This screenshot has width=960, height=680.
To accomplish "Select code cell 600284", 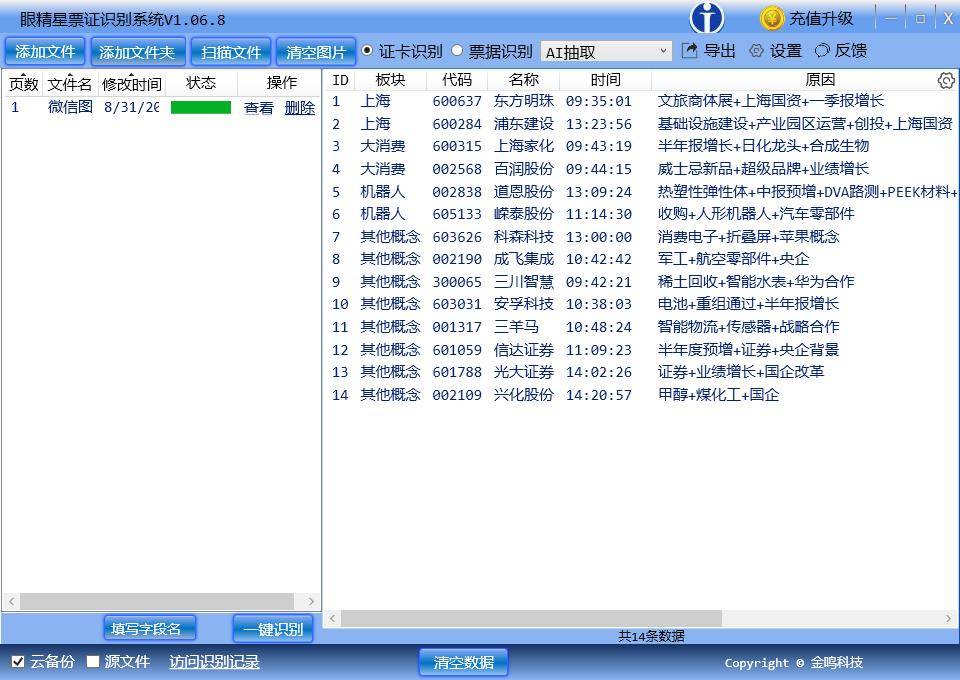I will coord(457,124).
